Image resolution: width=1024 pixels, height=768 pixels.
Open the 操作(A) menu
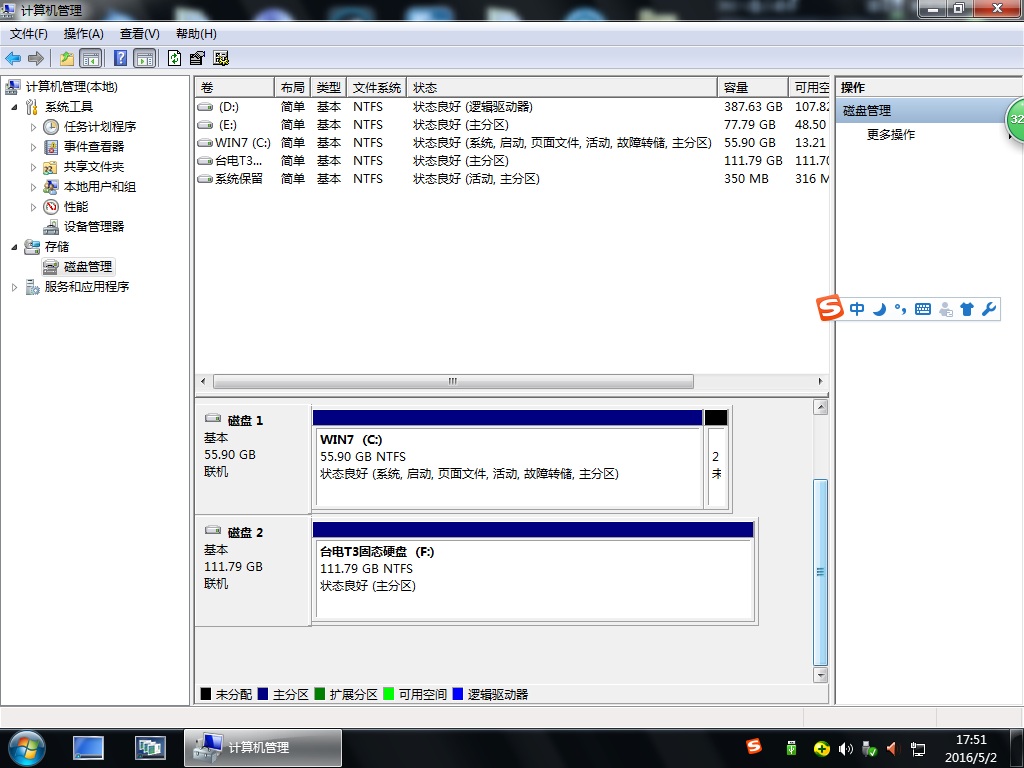tap(84, 34)
